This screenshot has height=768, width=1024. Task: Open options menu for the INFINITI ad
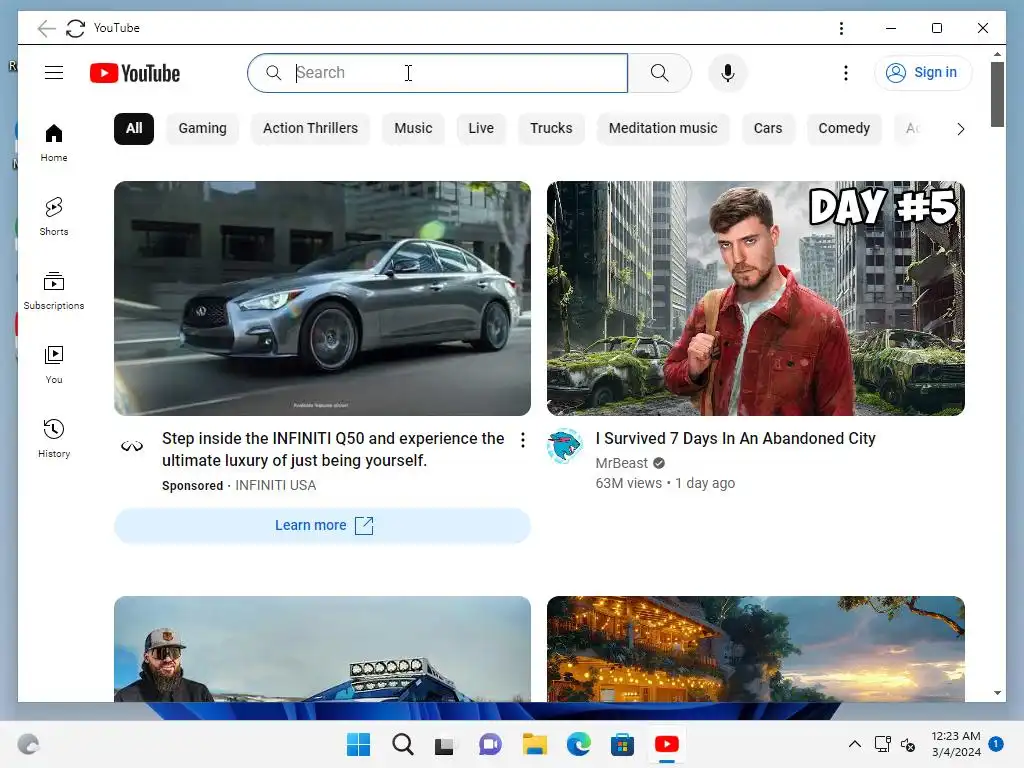(522, 440)
